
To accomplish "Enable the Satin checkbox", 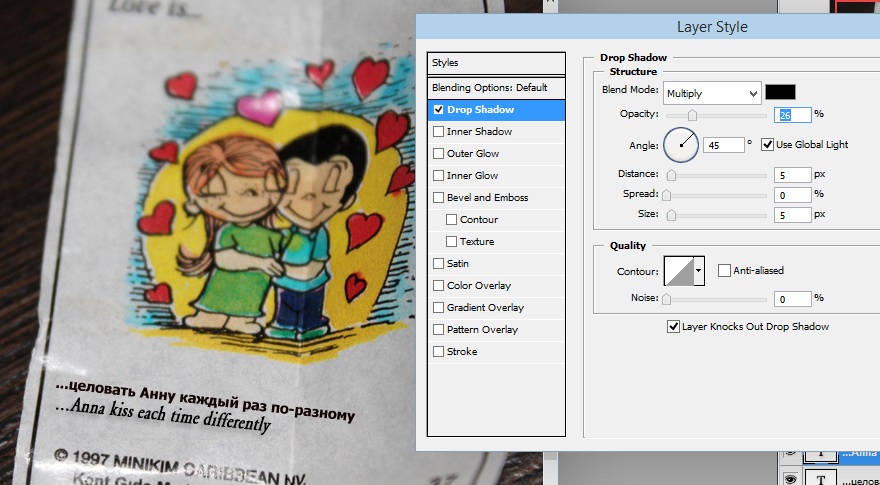I will (x=438, y=263).
